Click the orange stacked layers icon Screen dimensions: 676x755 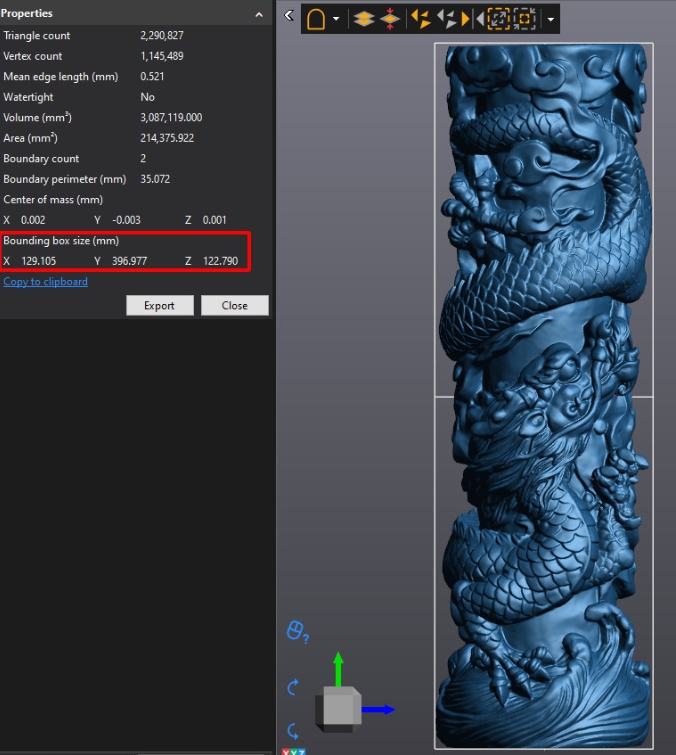pos(364,18)
